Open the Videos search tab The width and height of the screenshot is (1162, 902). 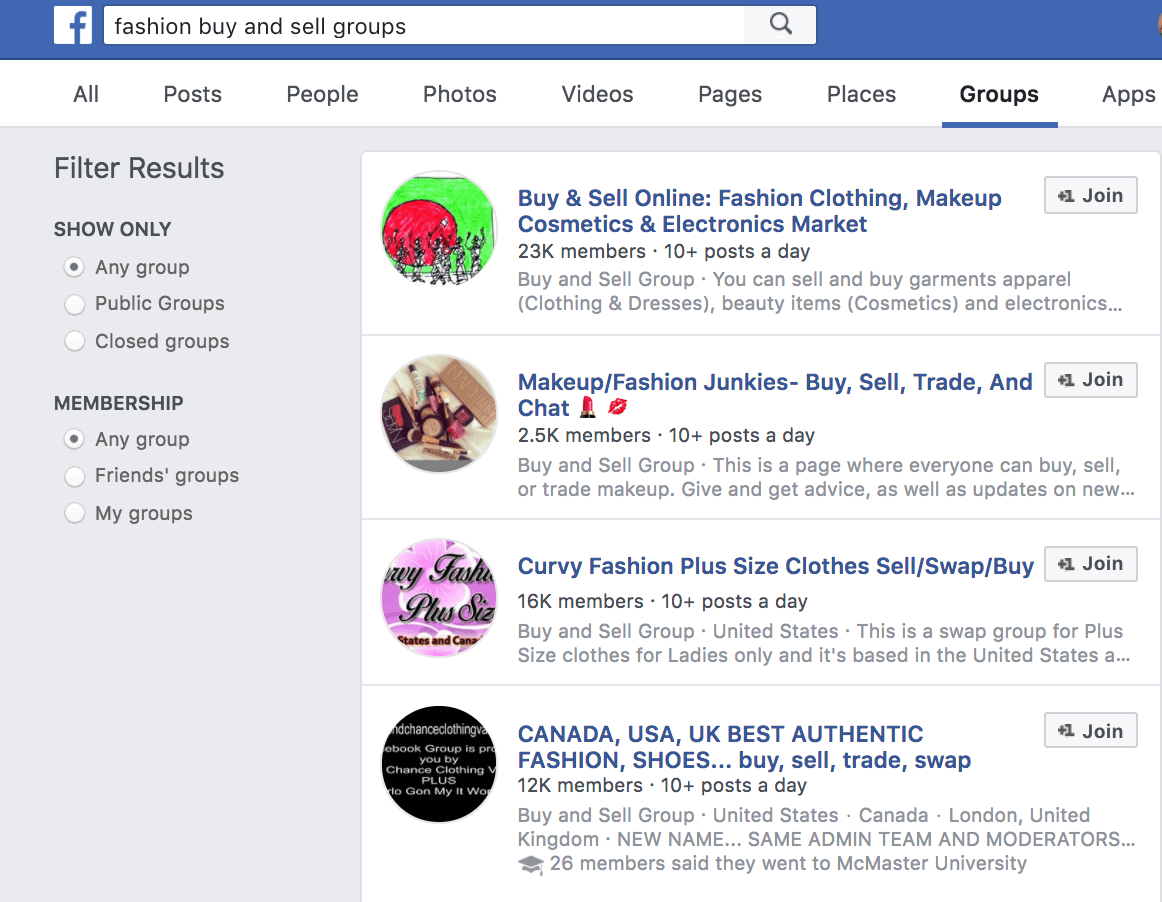click(597, 95)
